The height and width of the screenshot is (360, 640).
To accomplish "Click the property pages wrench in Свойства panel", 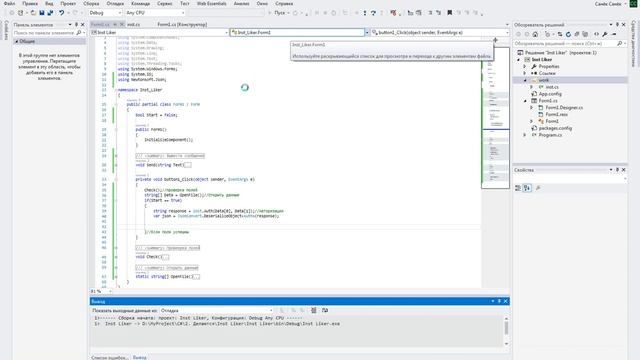I will click(538, 188).
